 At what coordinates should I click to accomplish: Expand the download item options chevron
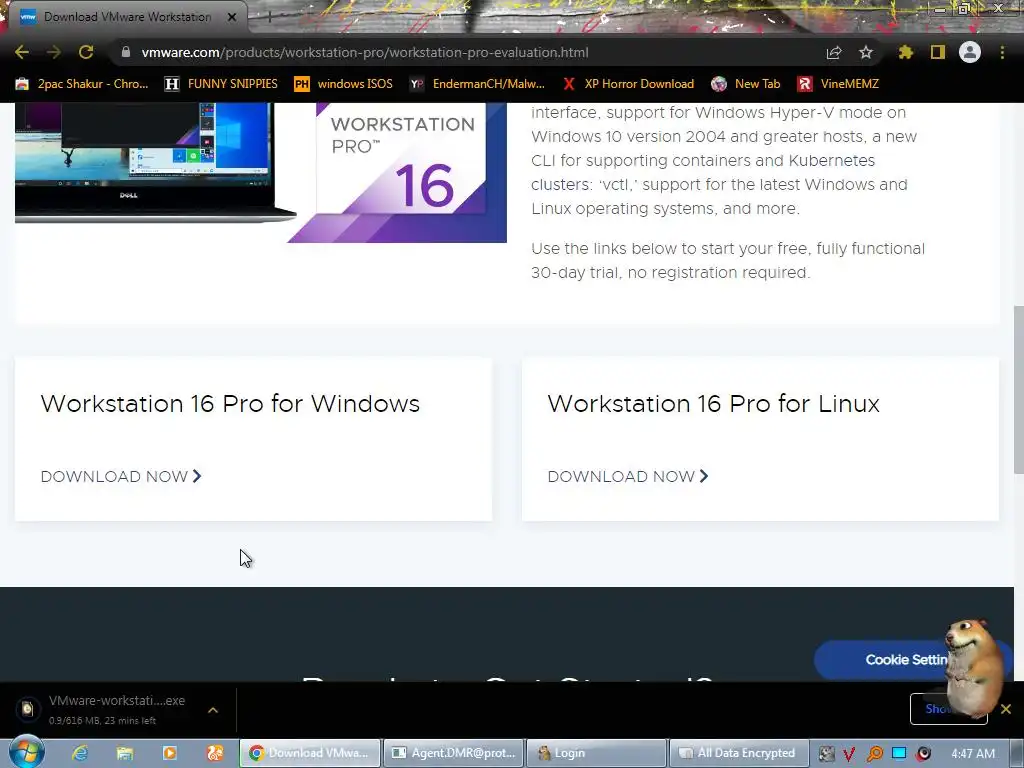click(213, 710)
